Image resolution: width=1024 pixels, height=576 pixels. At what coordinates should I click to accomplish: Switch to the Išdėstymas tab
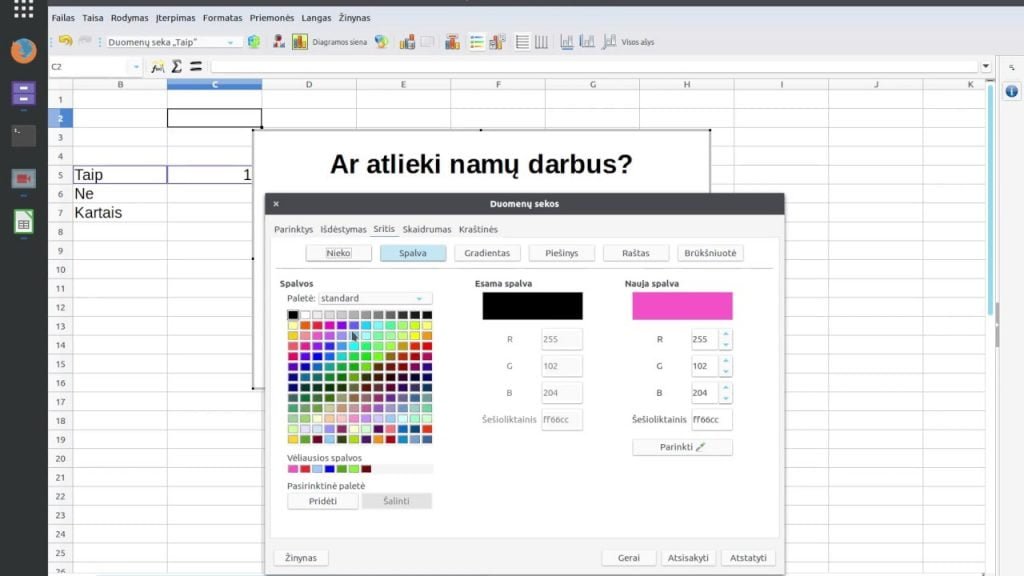tap(343, 229)
